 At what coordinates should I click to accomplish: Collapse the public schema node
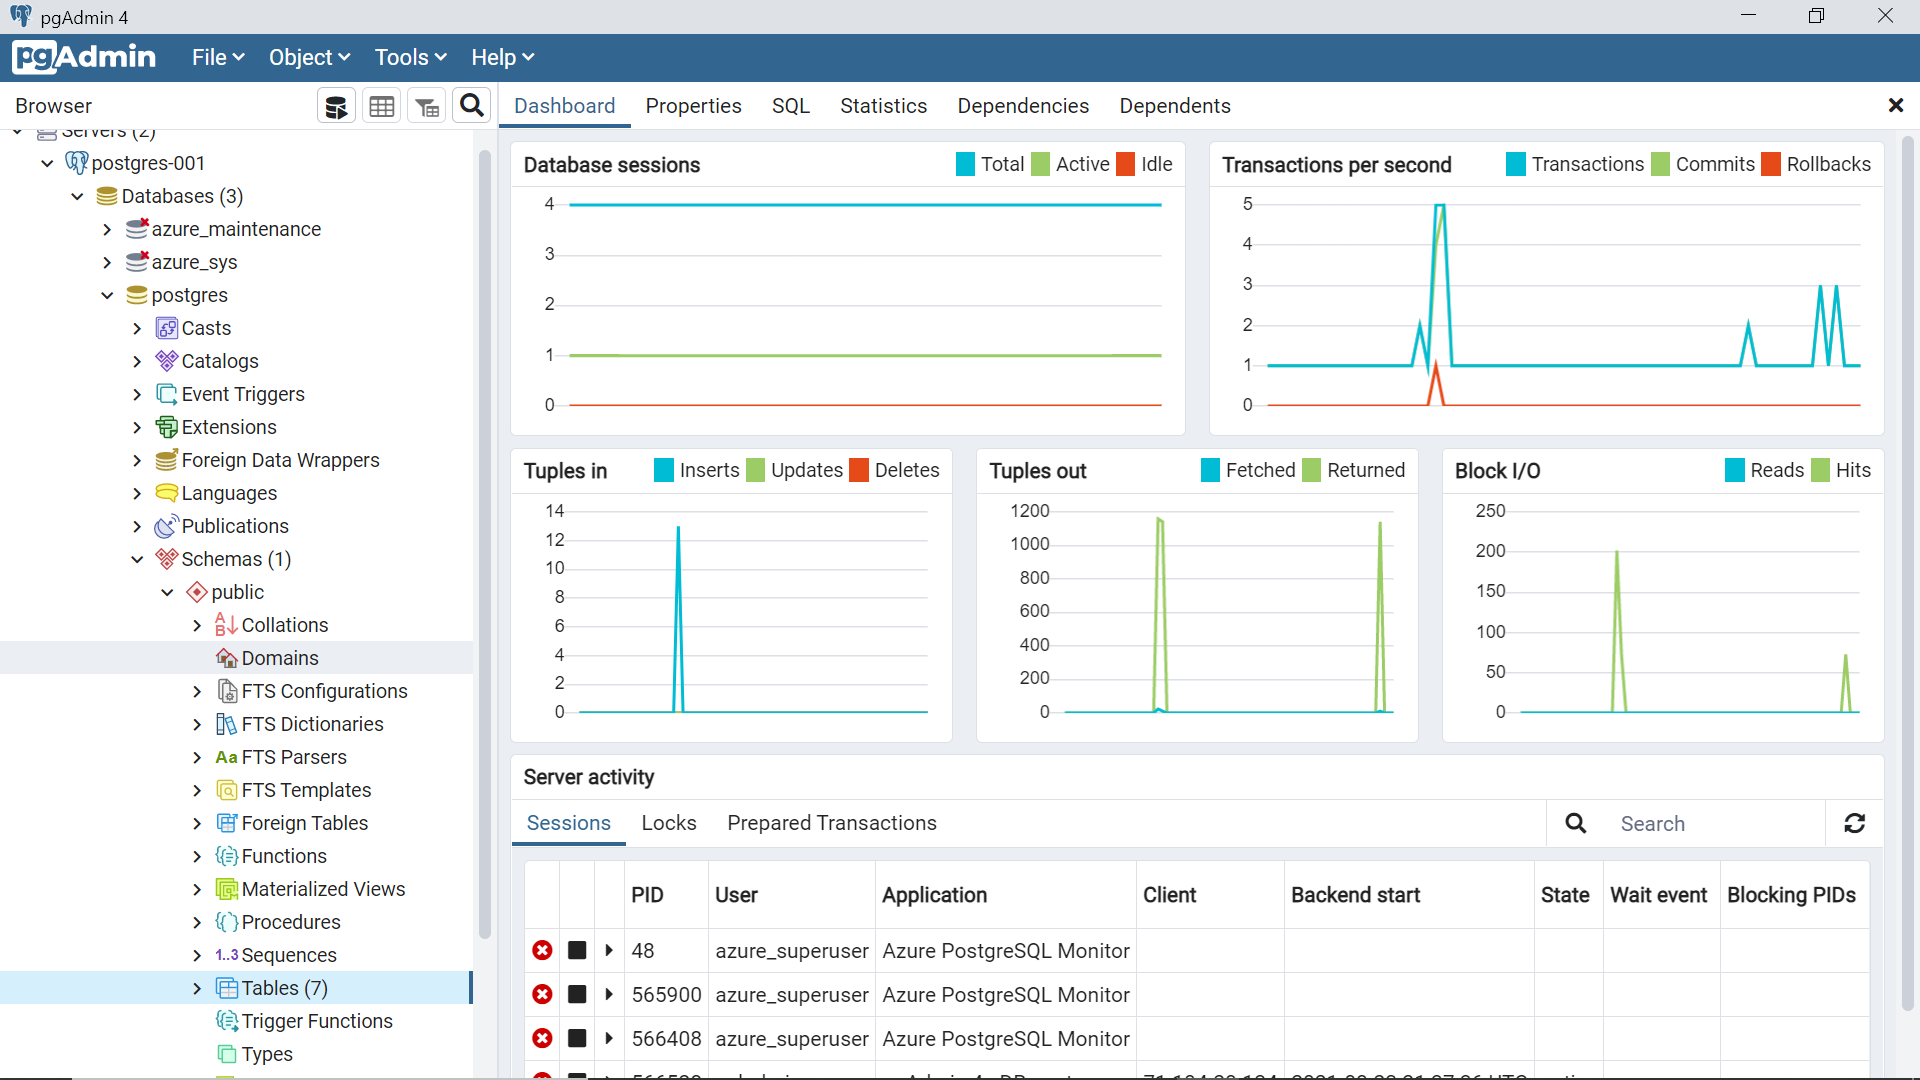pos(167,592)
